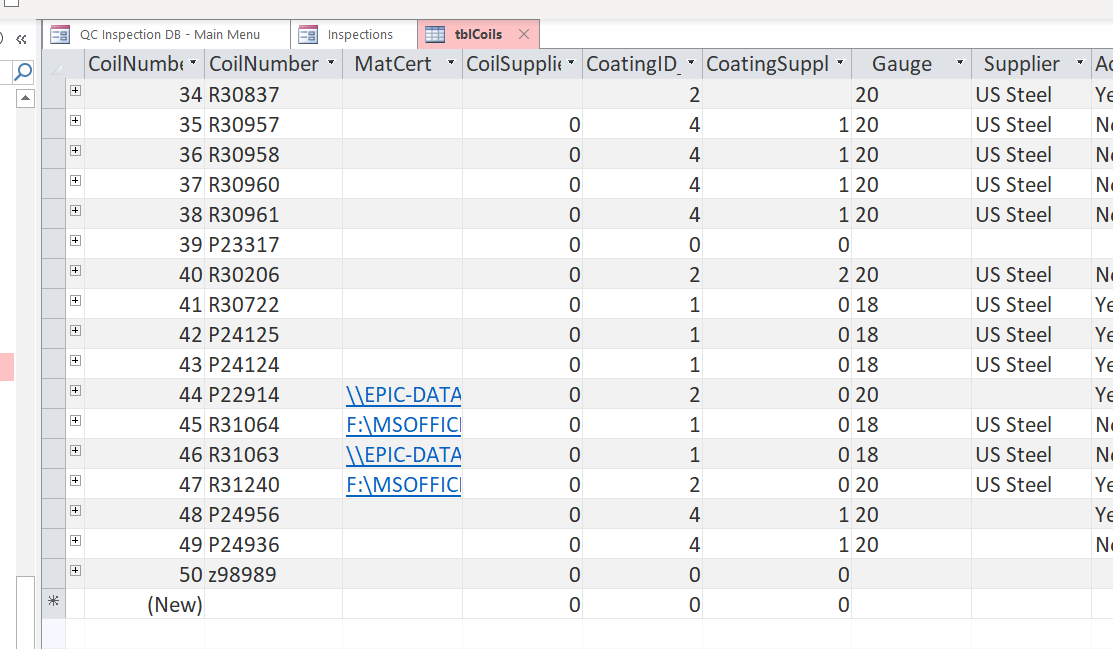Click the select-all corner of the datasheet
This screenshot has width=1113, height=649.
[x=54, y=63]
